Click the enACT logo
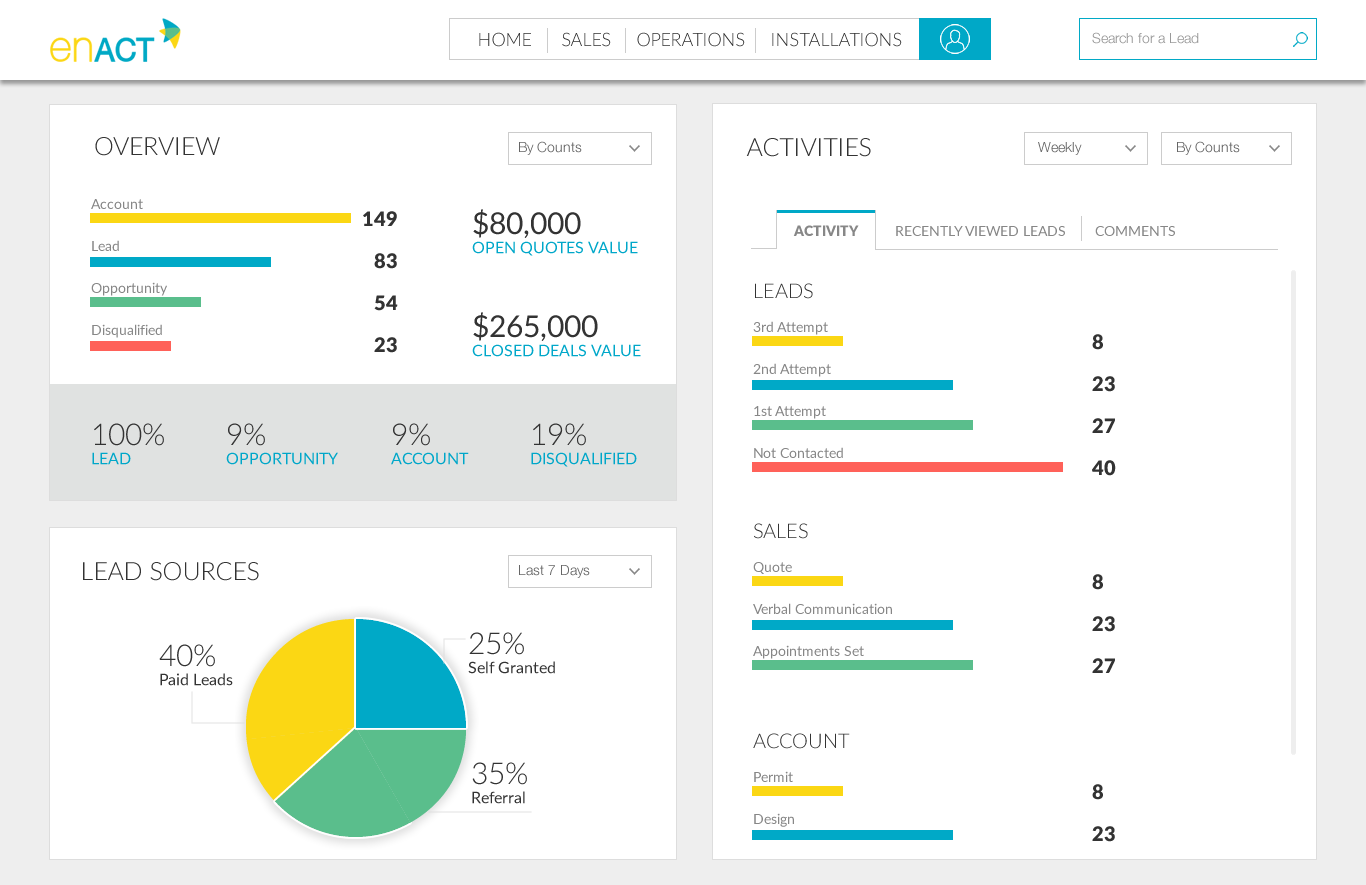 [x=113, y=40]
